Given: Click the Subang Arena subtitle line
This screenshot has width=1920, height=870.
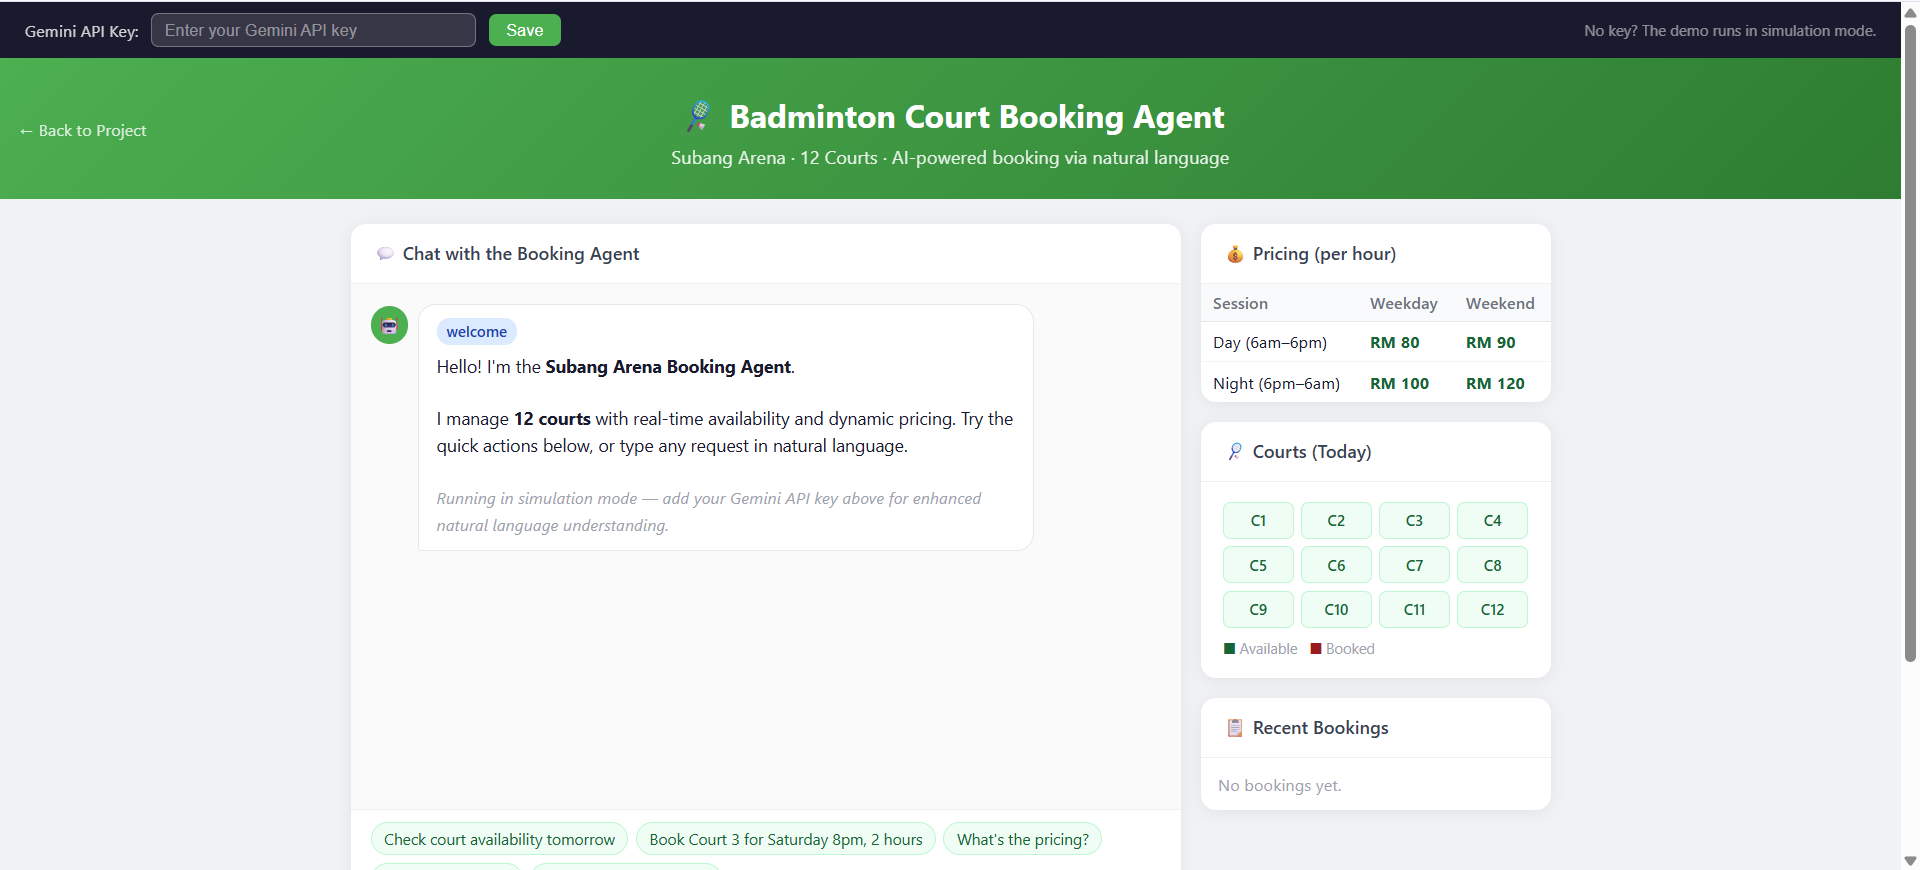Looking at the screenshot, I should 950,158.
